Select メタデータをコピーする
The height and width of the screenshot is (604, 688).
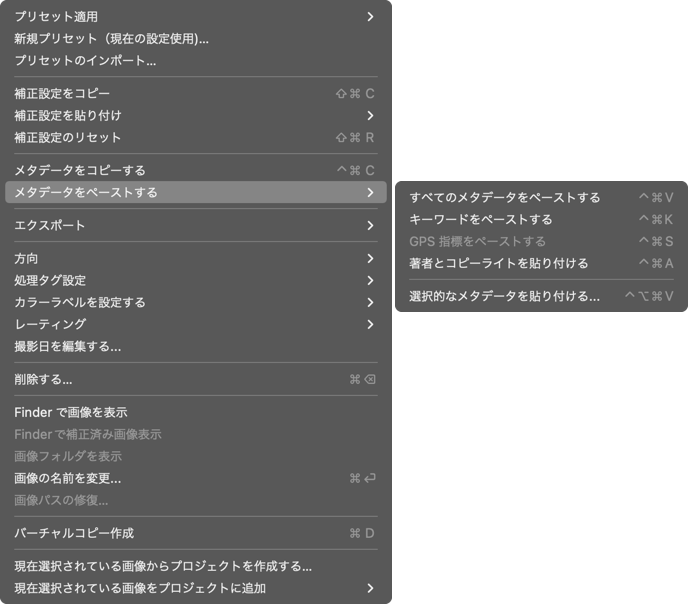tap(196, 170)
